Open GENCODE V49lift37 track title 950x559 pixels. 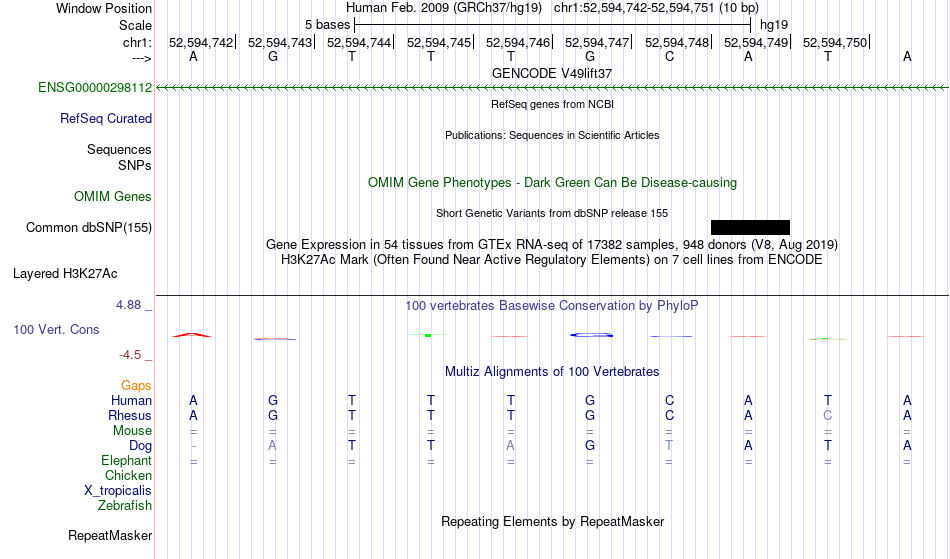pyautogui.click(x=552, y=73)
